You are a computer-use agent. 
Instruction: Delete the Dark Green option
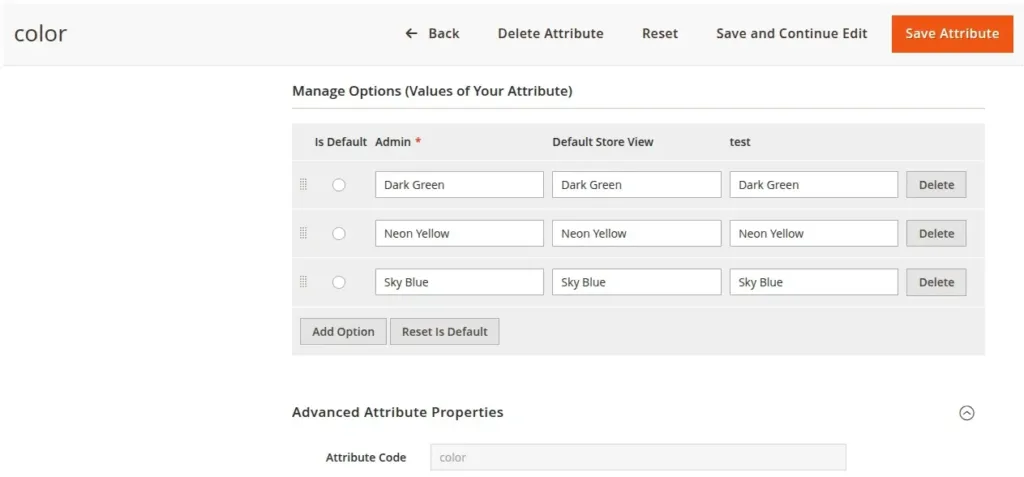point(936,185)
